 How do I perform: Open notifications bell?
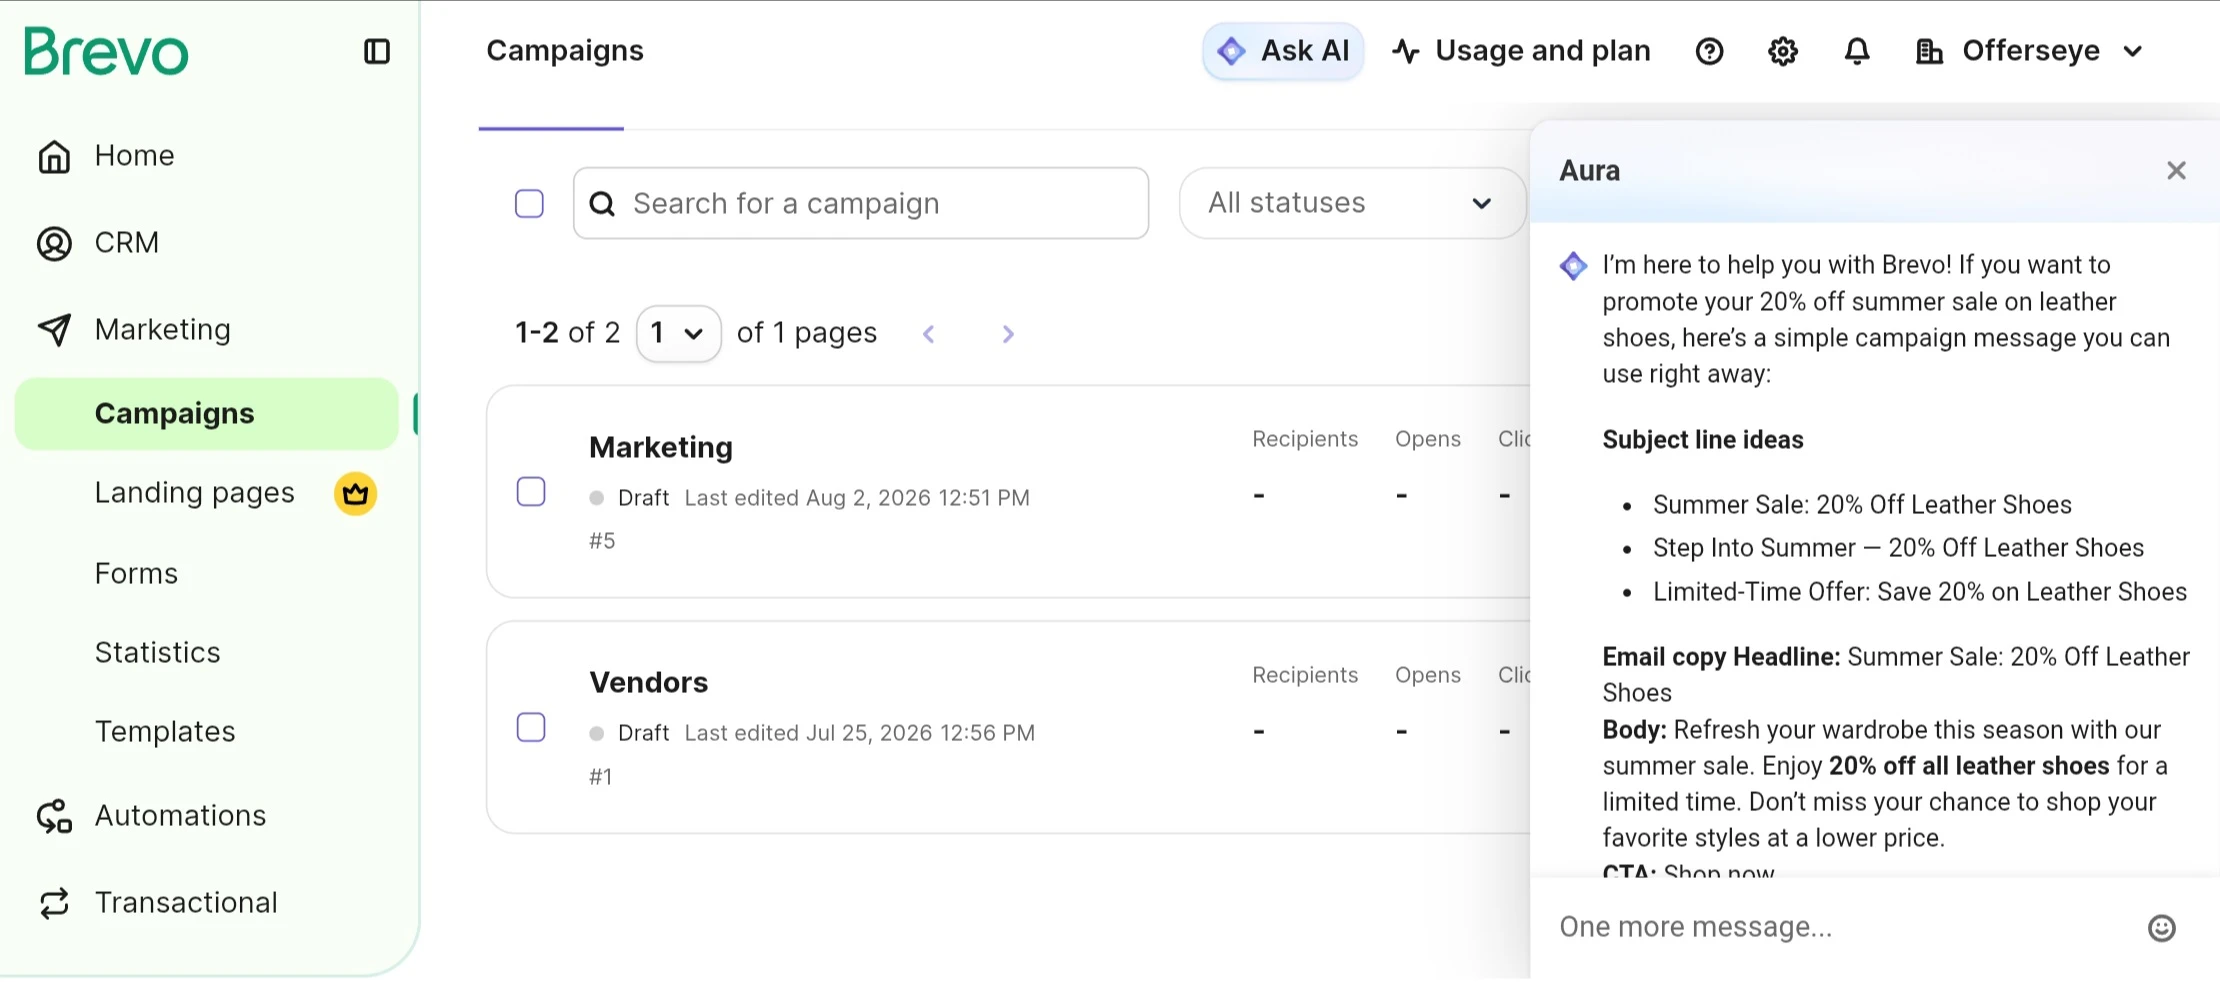coord(1857,51)
